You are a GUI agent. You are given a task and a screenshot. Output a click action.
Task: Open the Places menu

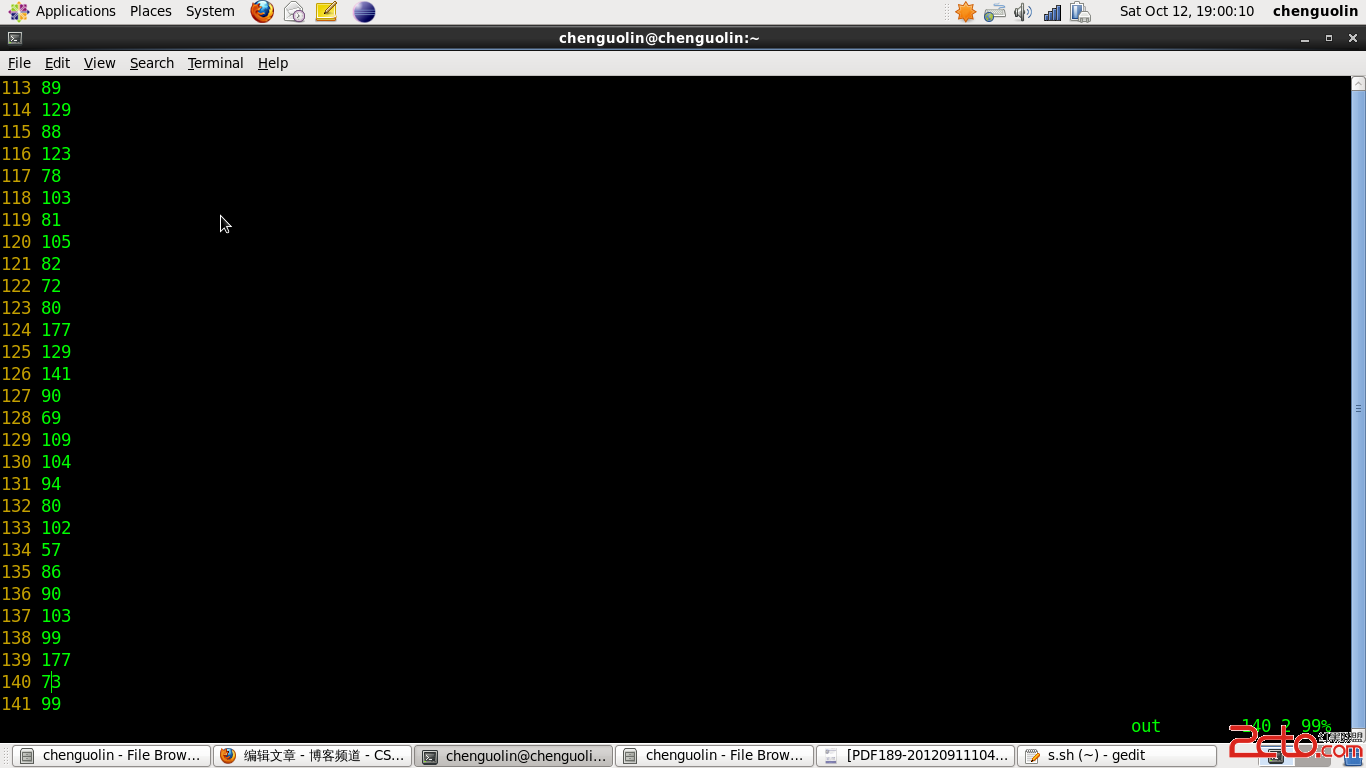pyautogui.click(x=151, y=11)
